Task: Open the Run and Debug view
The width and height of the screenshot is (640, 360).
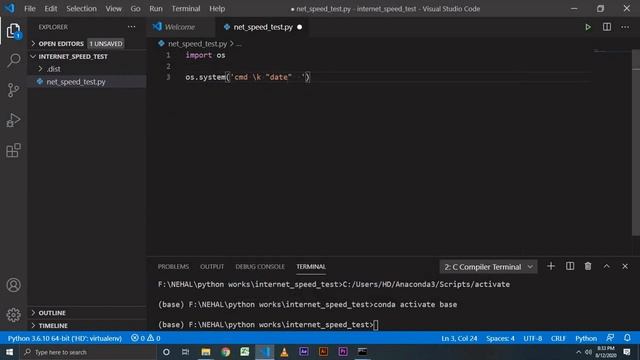Action: pos(13,120)
